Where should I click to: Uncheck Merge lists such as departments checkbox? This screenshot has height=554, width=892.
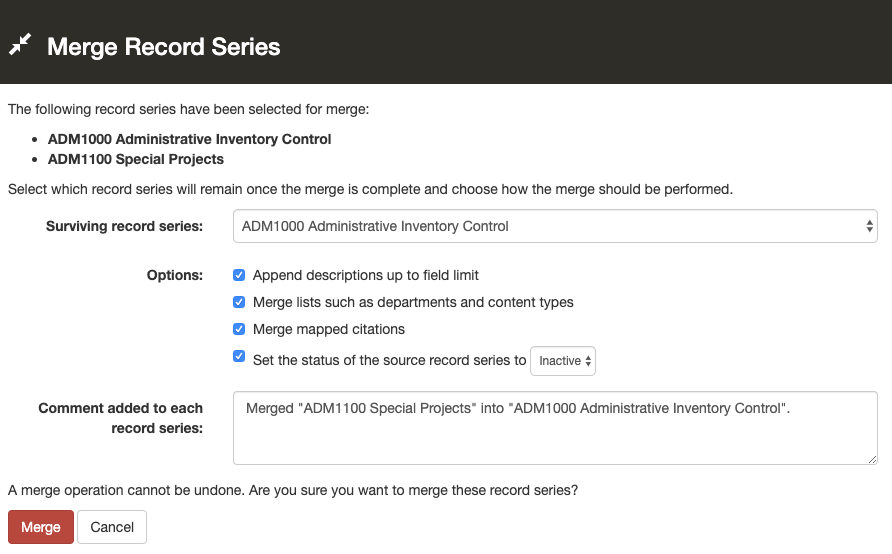[x=239, y=302]
